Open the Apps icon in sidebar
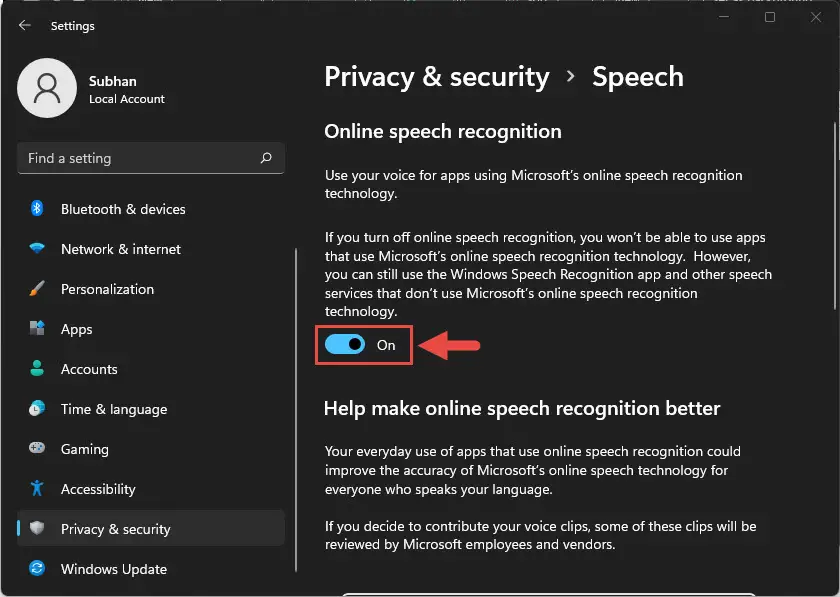The image size is (840, 597). click(37, 328)
